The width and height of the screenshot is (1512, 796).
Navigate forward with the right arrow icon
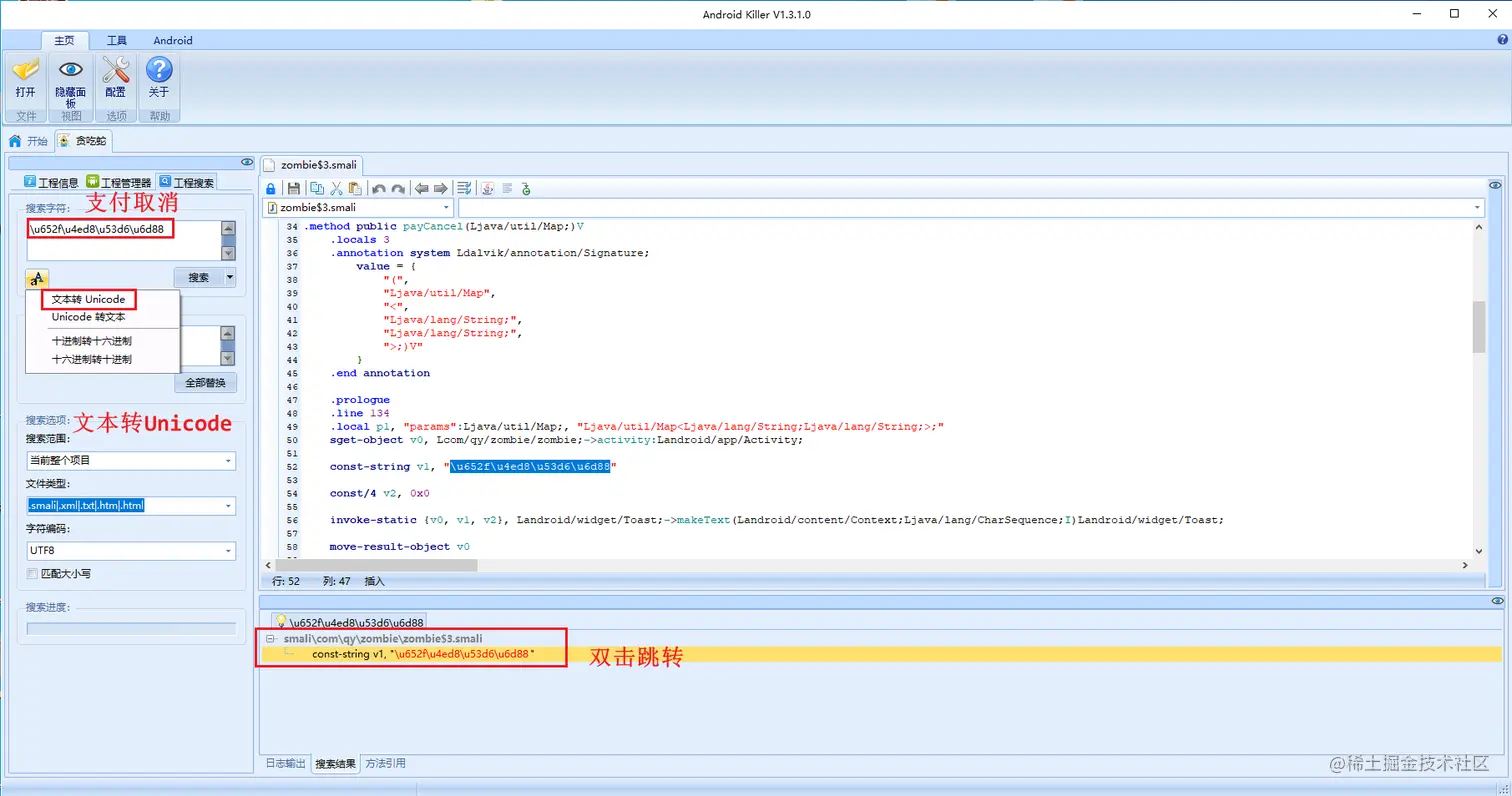[440, 188]
